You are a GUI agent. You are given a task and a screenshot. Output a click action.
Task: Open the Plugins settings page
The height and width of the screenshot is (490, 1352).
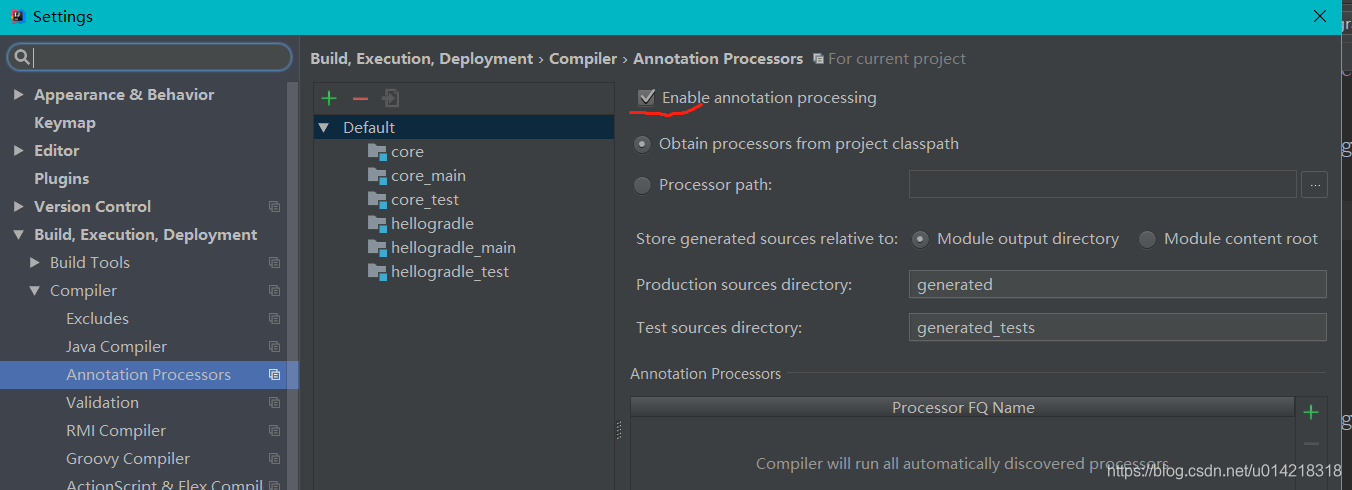[61, 179]
